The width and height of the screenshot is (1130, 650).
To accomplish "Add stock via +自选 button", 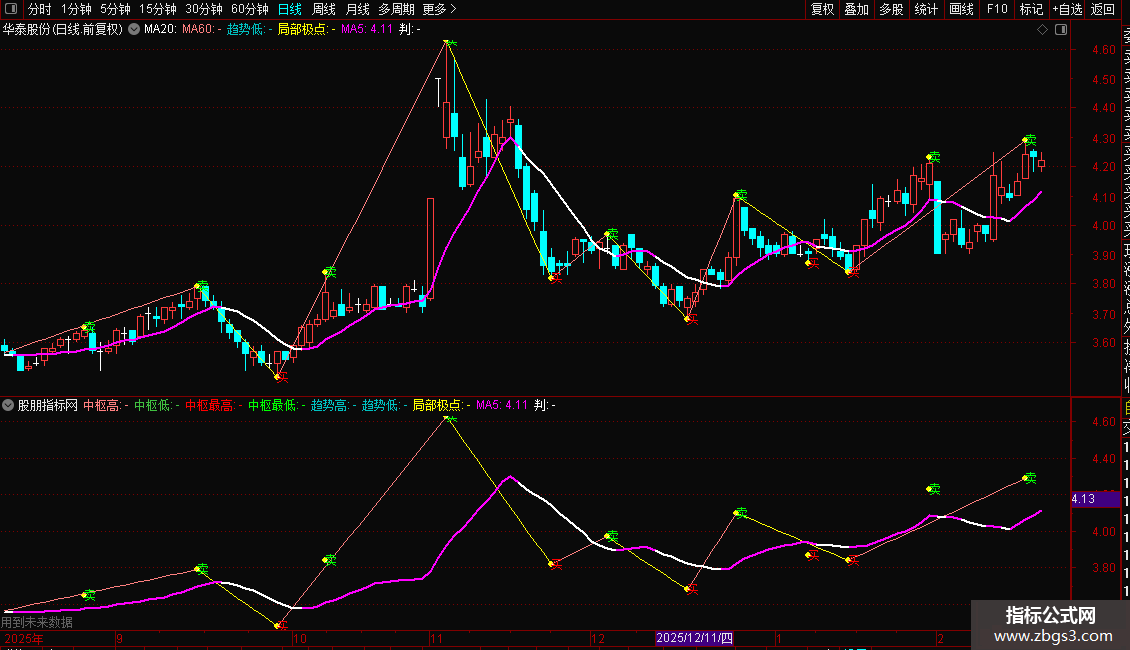I will point(1066,9).
